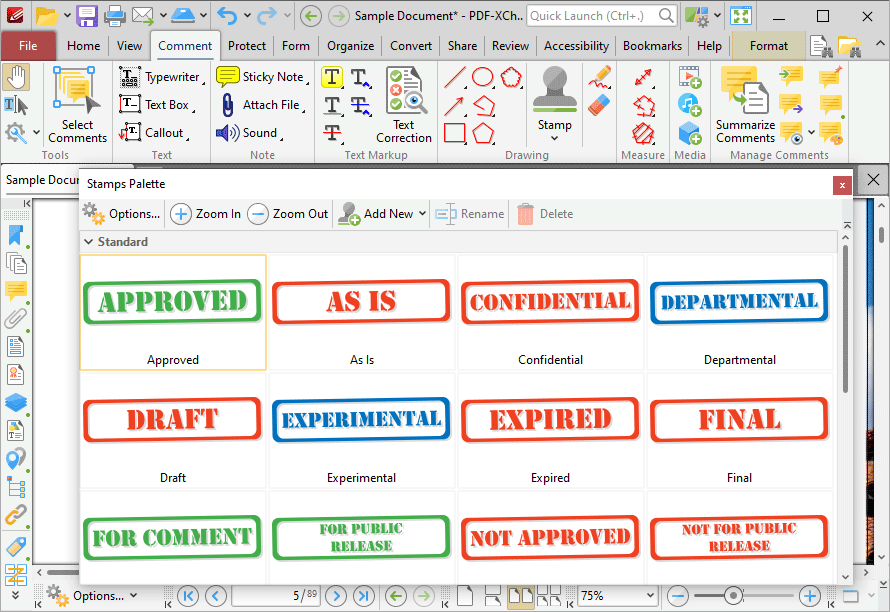
Task: Open the File menu
Action: click(28, 46)
